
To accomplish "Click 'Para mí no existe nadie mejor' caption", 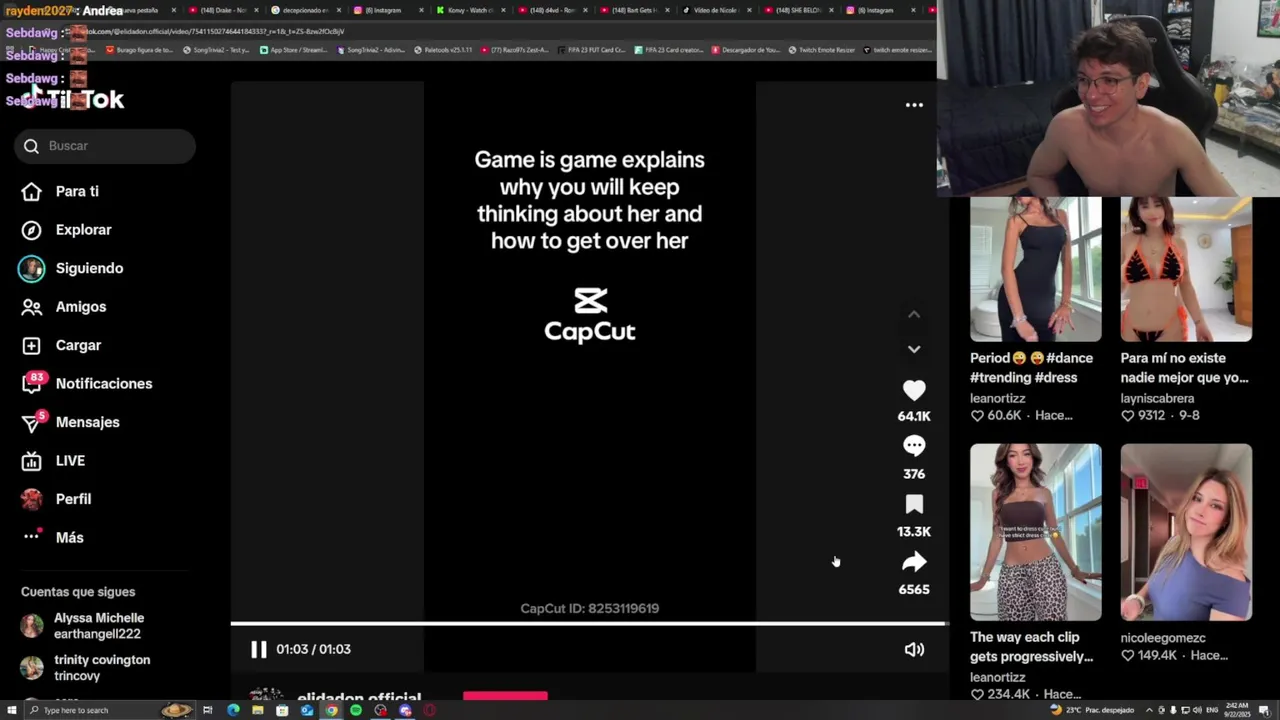I will 1184,368.
